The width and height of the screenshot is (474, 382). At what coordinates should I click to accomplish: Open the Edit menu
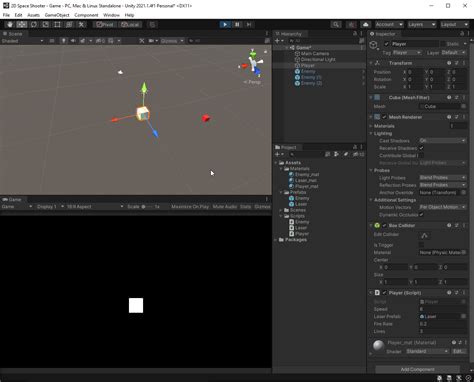pyautogui.click(x=18, y=15)
